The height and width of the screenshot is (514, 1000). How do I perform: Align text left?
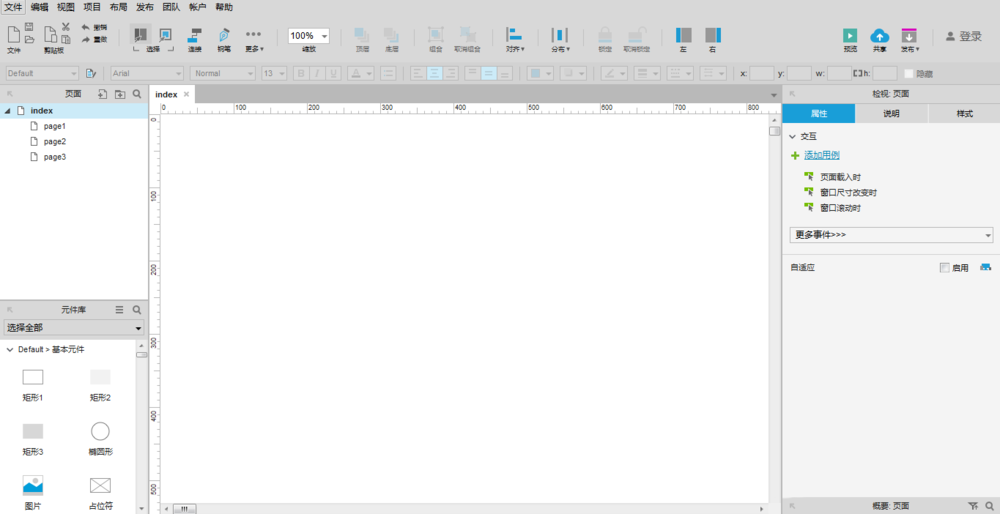point(418,73)
